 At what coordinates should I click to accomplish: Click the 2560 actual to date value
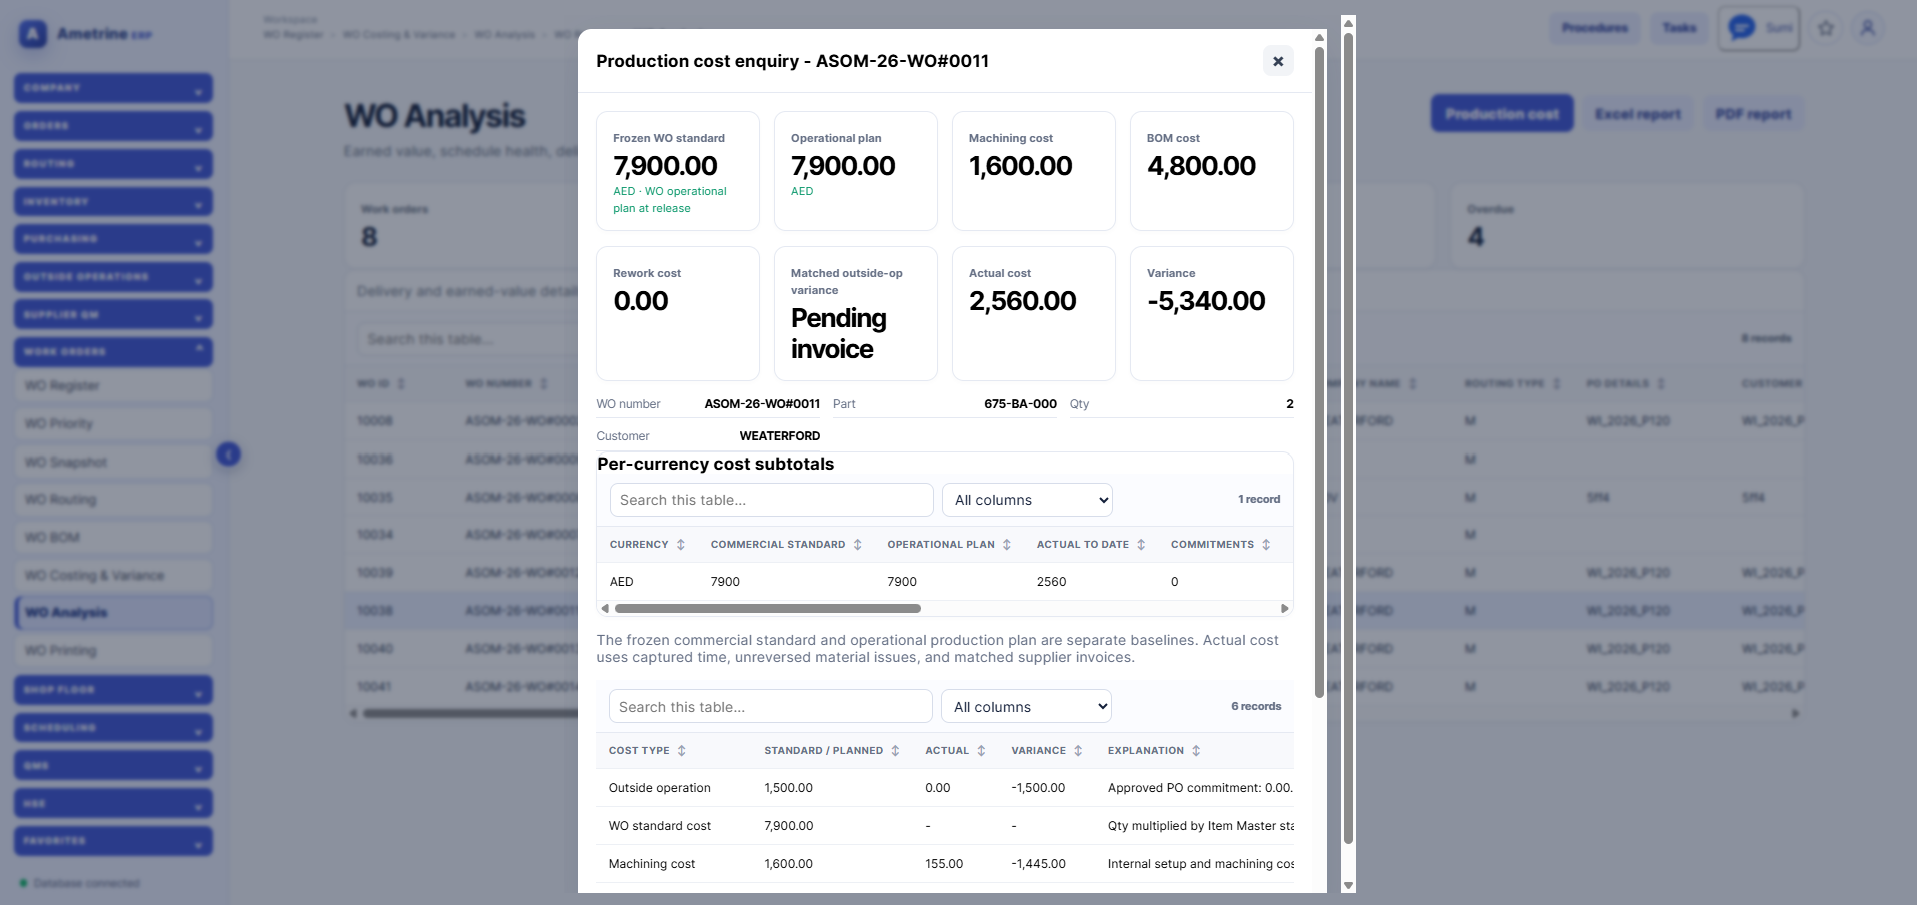pos(1051,582)
